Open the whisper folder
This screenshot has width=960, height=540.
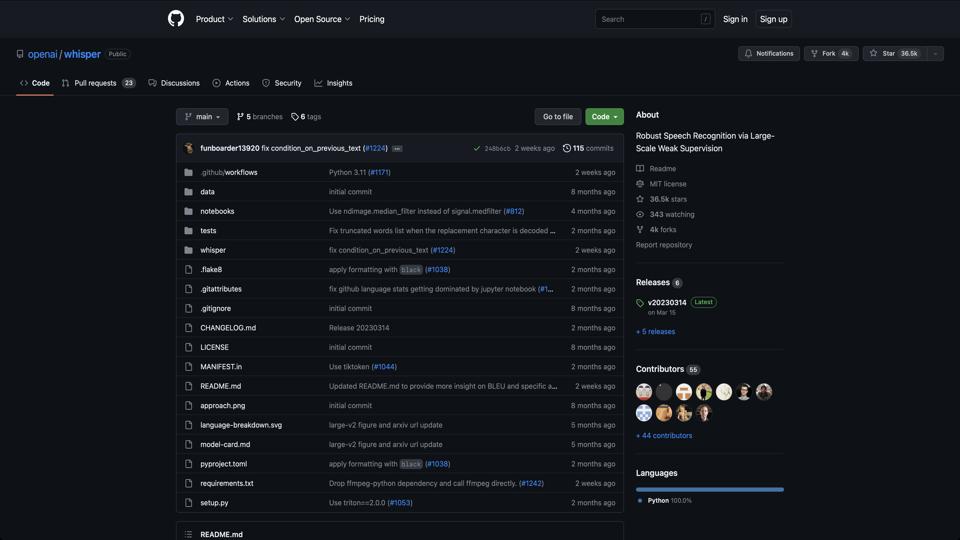pyautogui.click(x=213, y=250)
